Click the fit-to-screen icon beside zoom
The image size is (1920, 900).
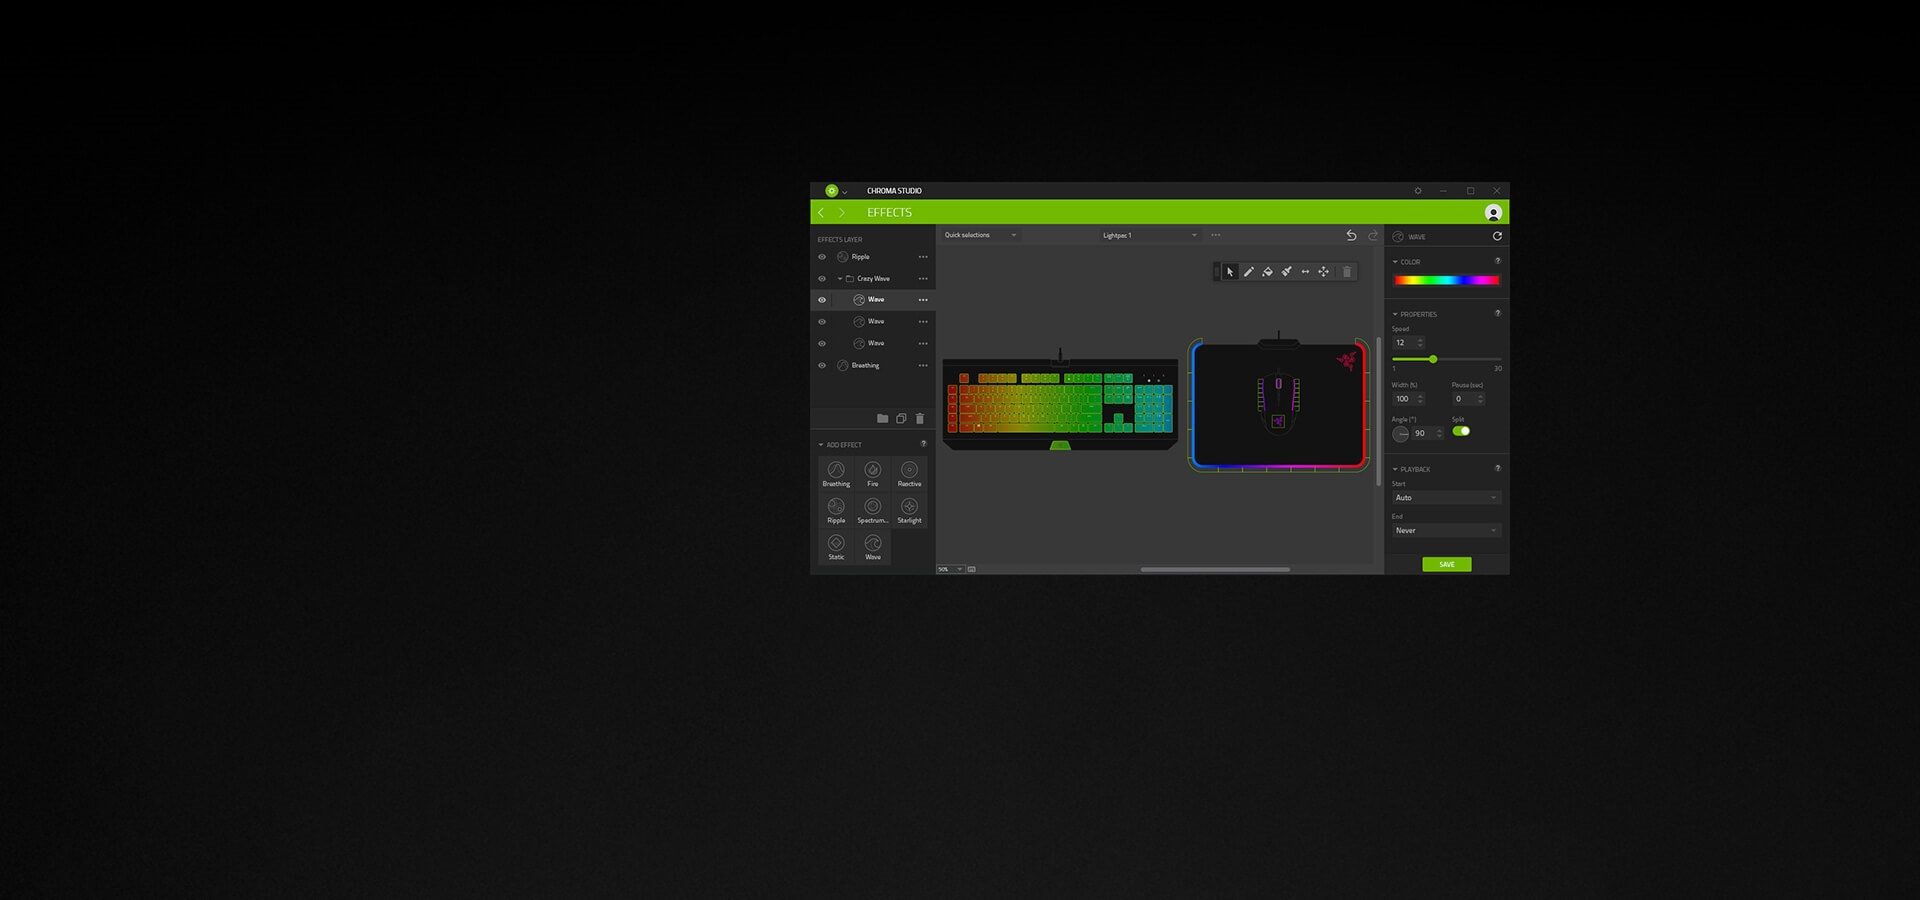[x=971, y=569]
